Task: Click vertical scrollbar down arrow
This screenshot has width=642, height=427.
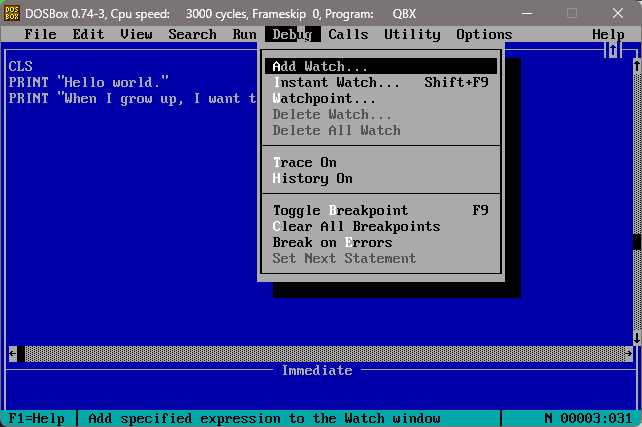Action: (637, 338)
